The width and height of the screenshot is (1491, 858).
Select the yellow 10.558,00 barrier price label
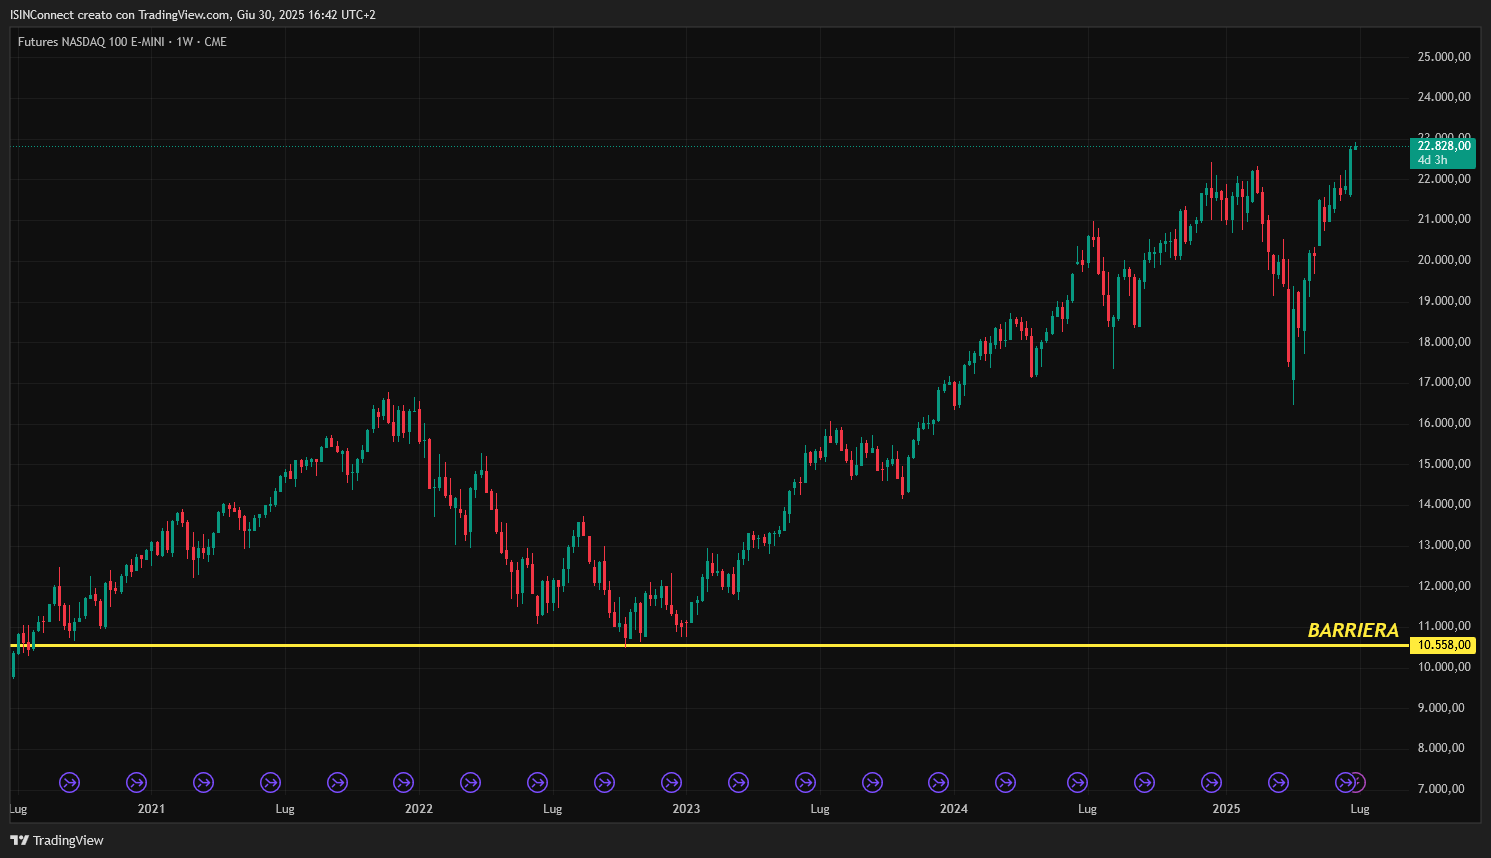coord(1444,645)
